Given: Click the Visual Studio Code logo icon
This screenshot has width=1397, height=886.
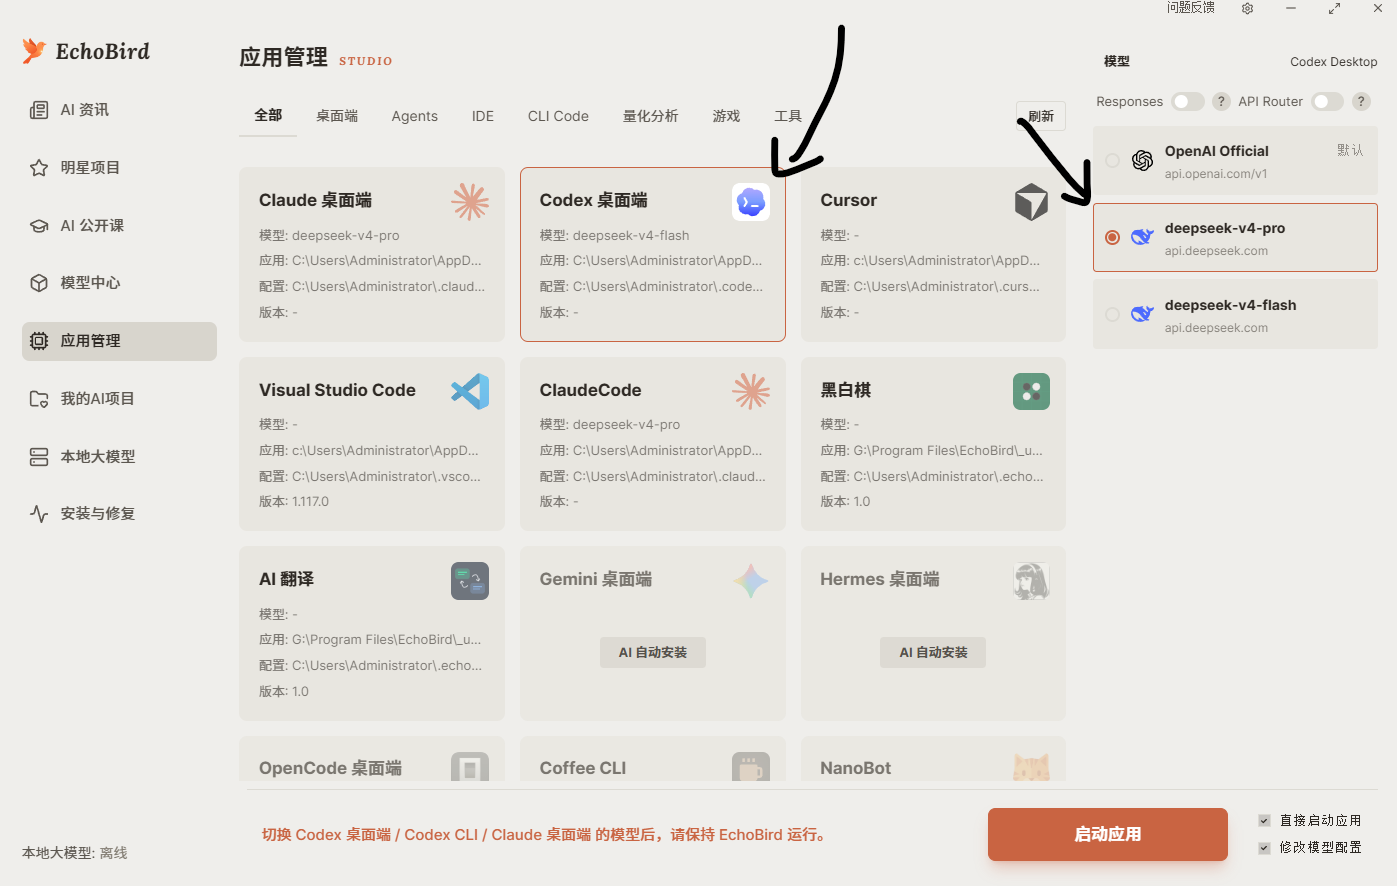Looking at the screenshot, I should click(x=470, y=391).
